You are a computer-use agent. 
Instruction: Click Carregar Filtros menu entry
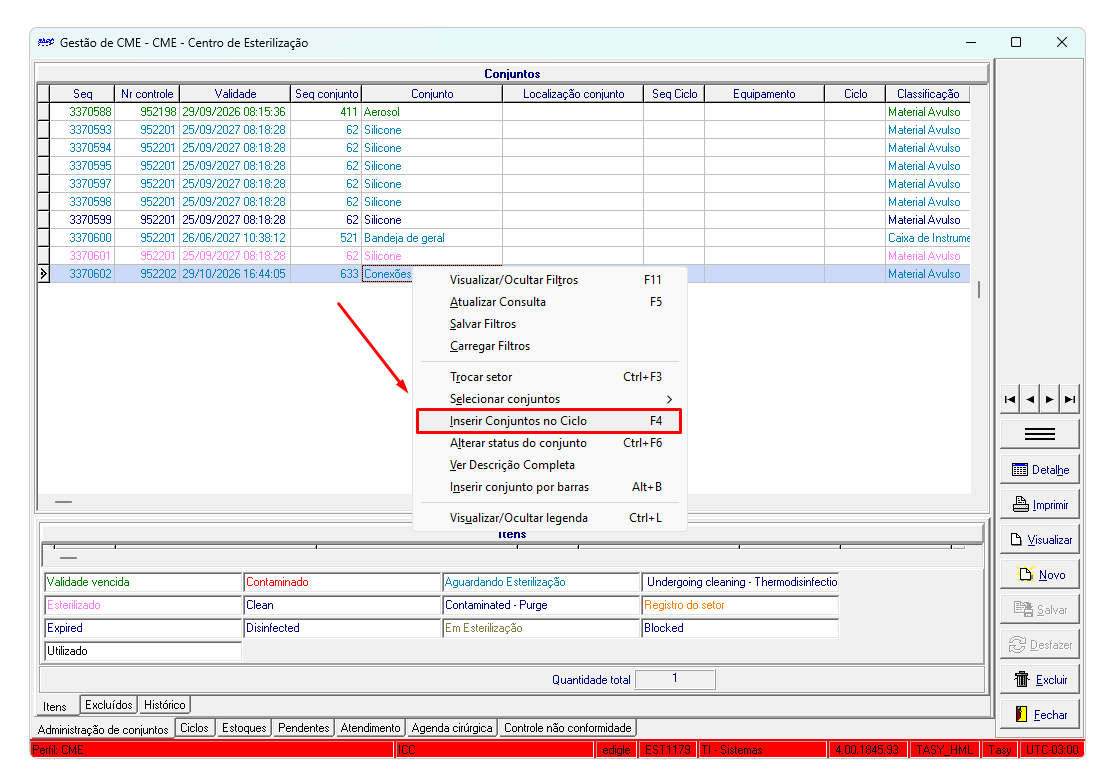[x=550, y=346]
